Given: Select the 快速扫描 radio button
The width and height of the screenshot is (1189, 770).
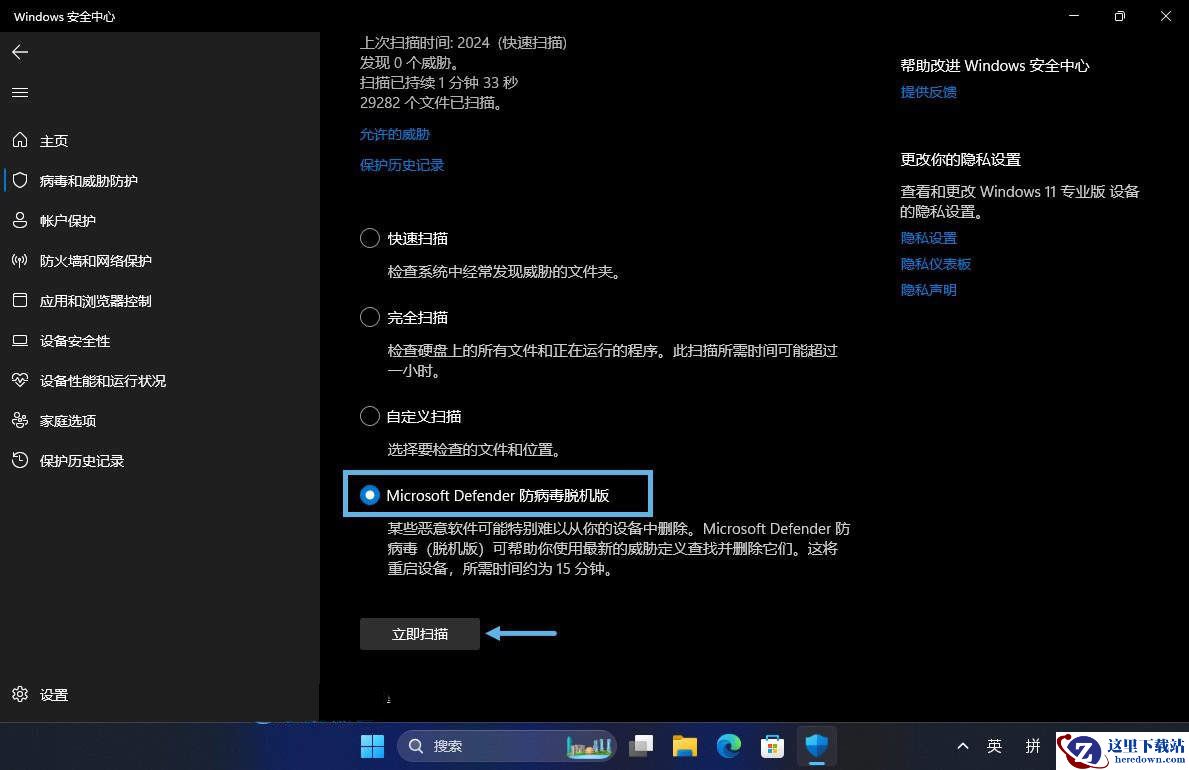Looking at the screenshot, I should point(370,238).
